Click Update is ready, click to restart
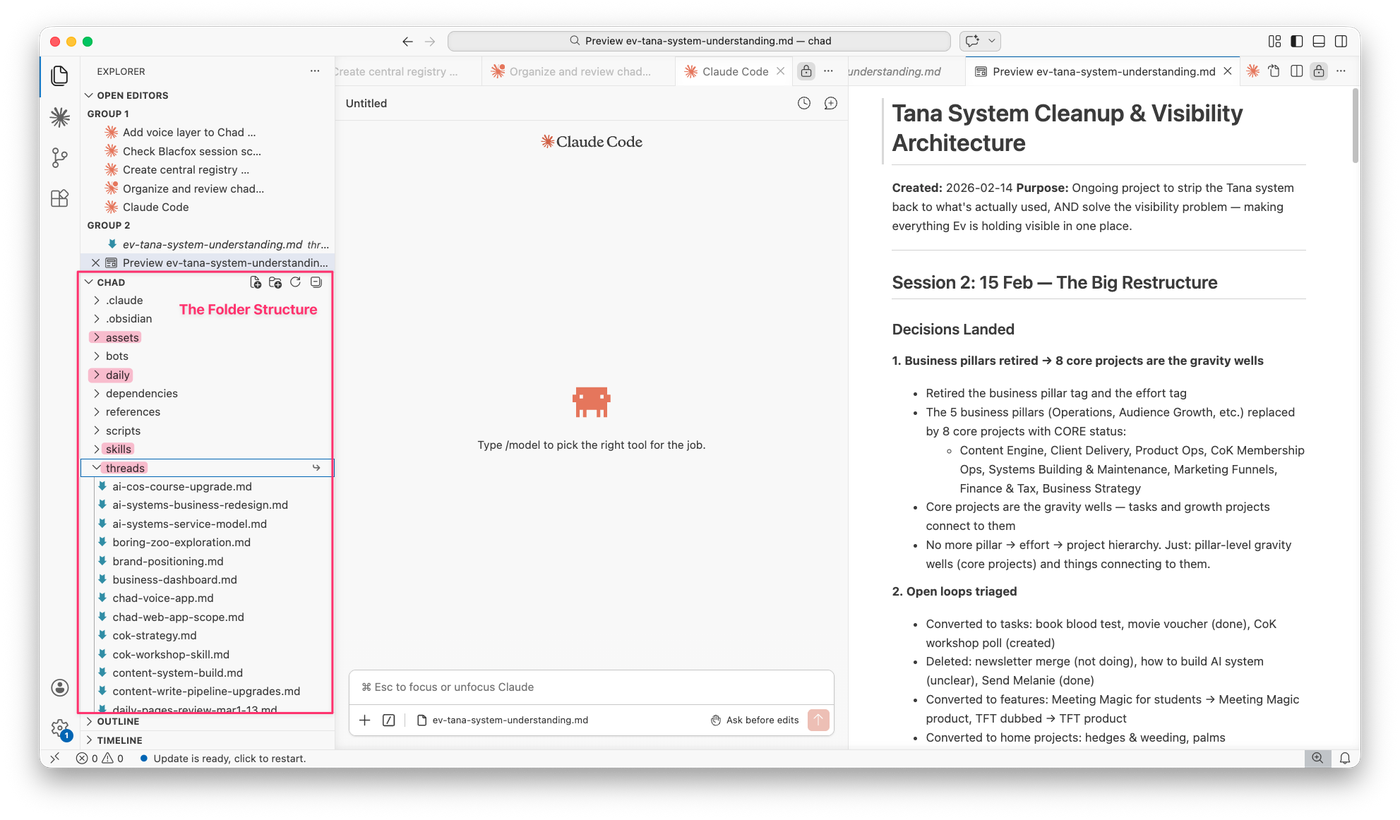Viewport: 1400px width, 820px height. [x=224, y=758]
